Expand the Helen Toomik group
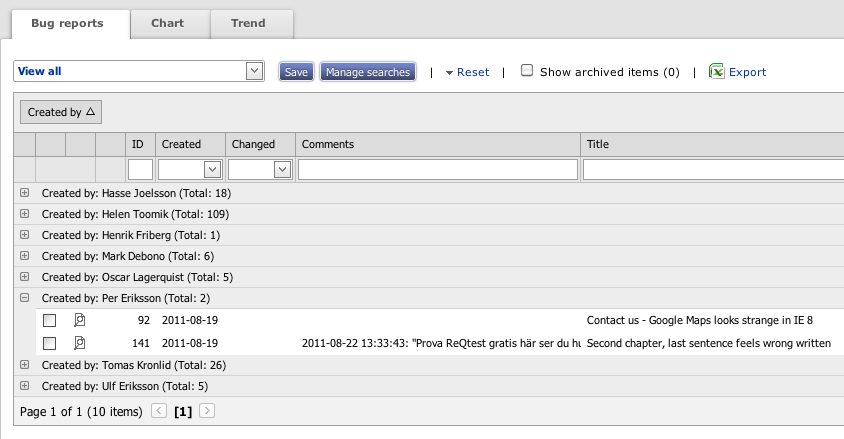Image resolution: width=844 pixels, height=439 pixels. [x=24, y=214]
